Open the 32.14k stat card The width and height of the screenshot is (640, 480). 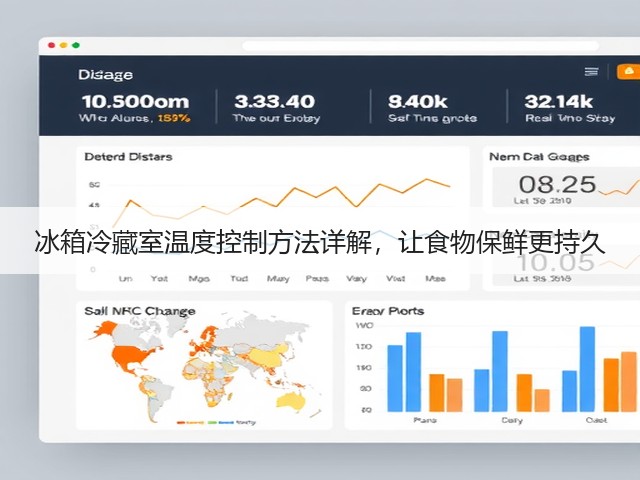570,108
